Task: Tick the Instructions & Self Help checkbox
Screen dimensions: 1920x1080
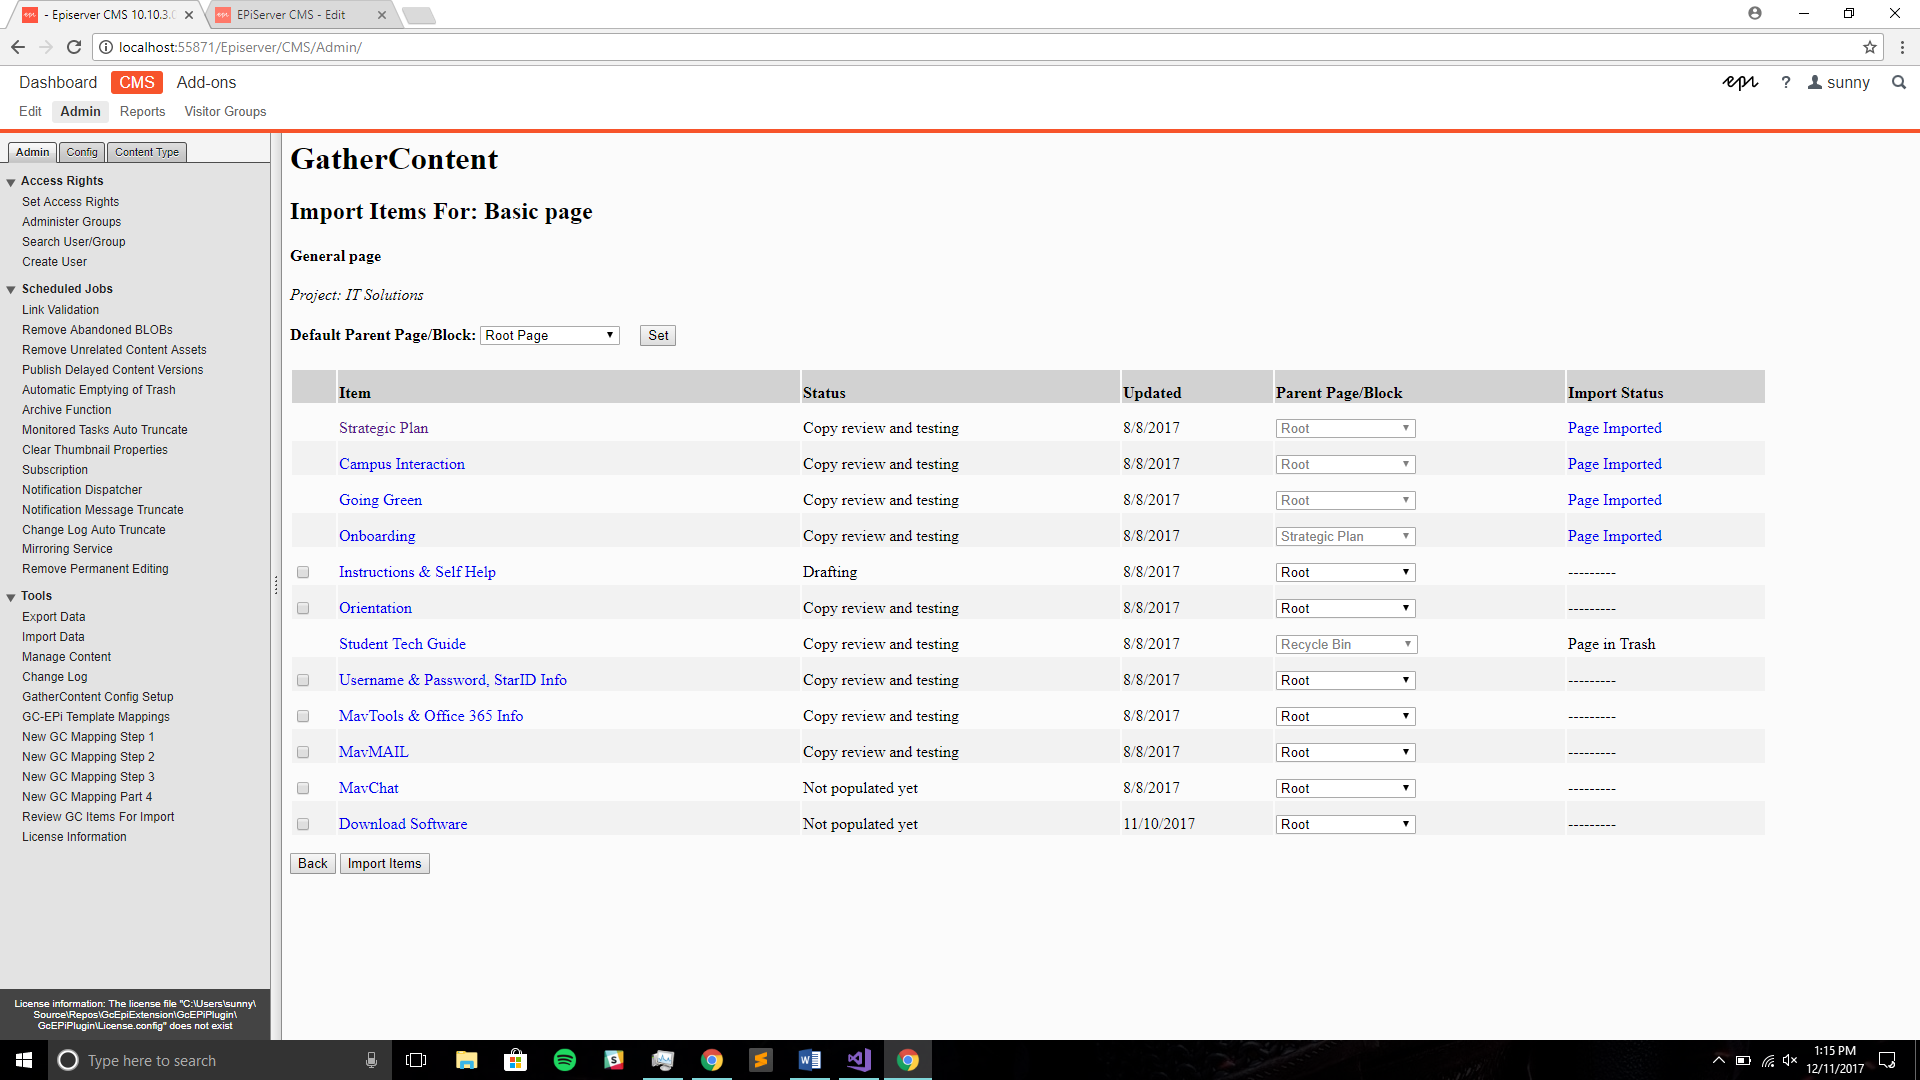Action: 303,572
